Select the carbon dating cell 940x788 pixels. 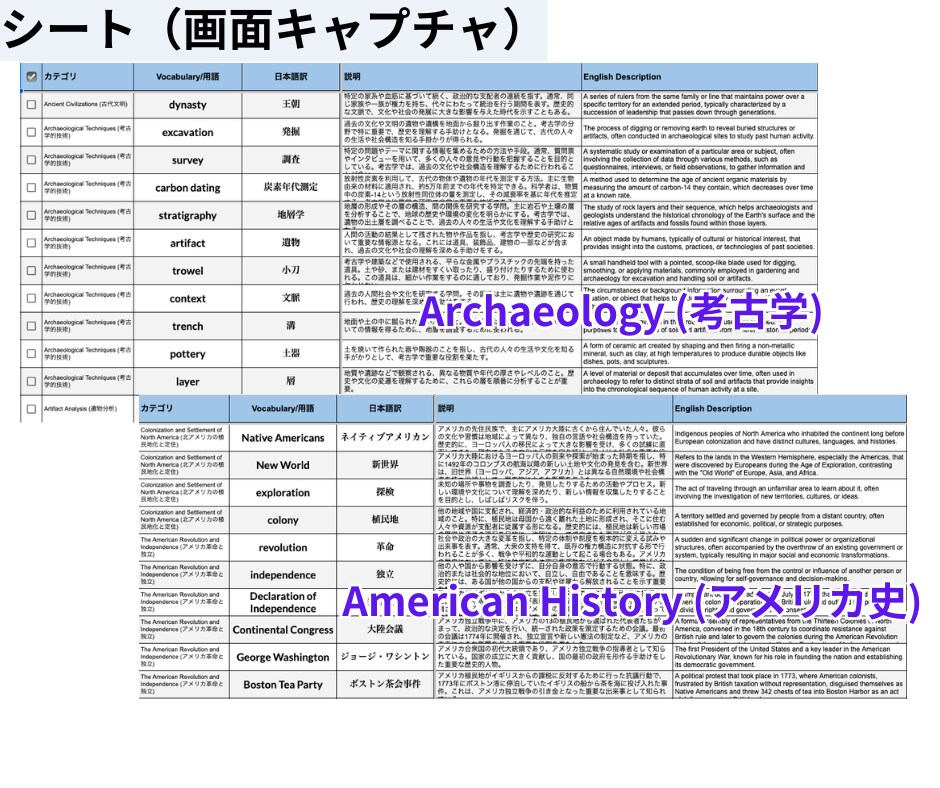188,187
